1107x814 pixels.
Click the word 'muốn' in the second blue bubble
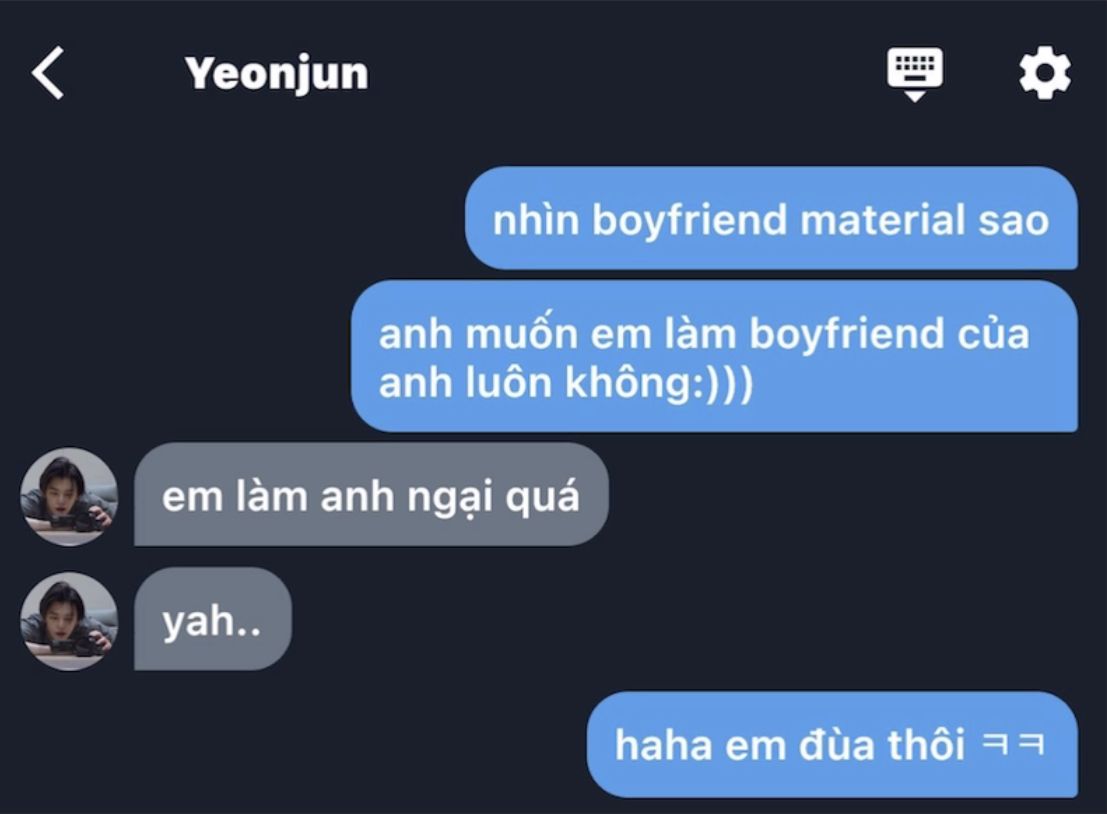[521, 332]
